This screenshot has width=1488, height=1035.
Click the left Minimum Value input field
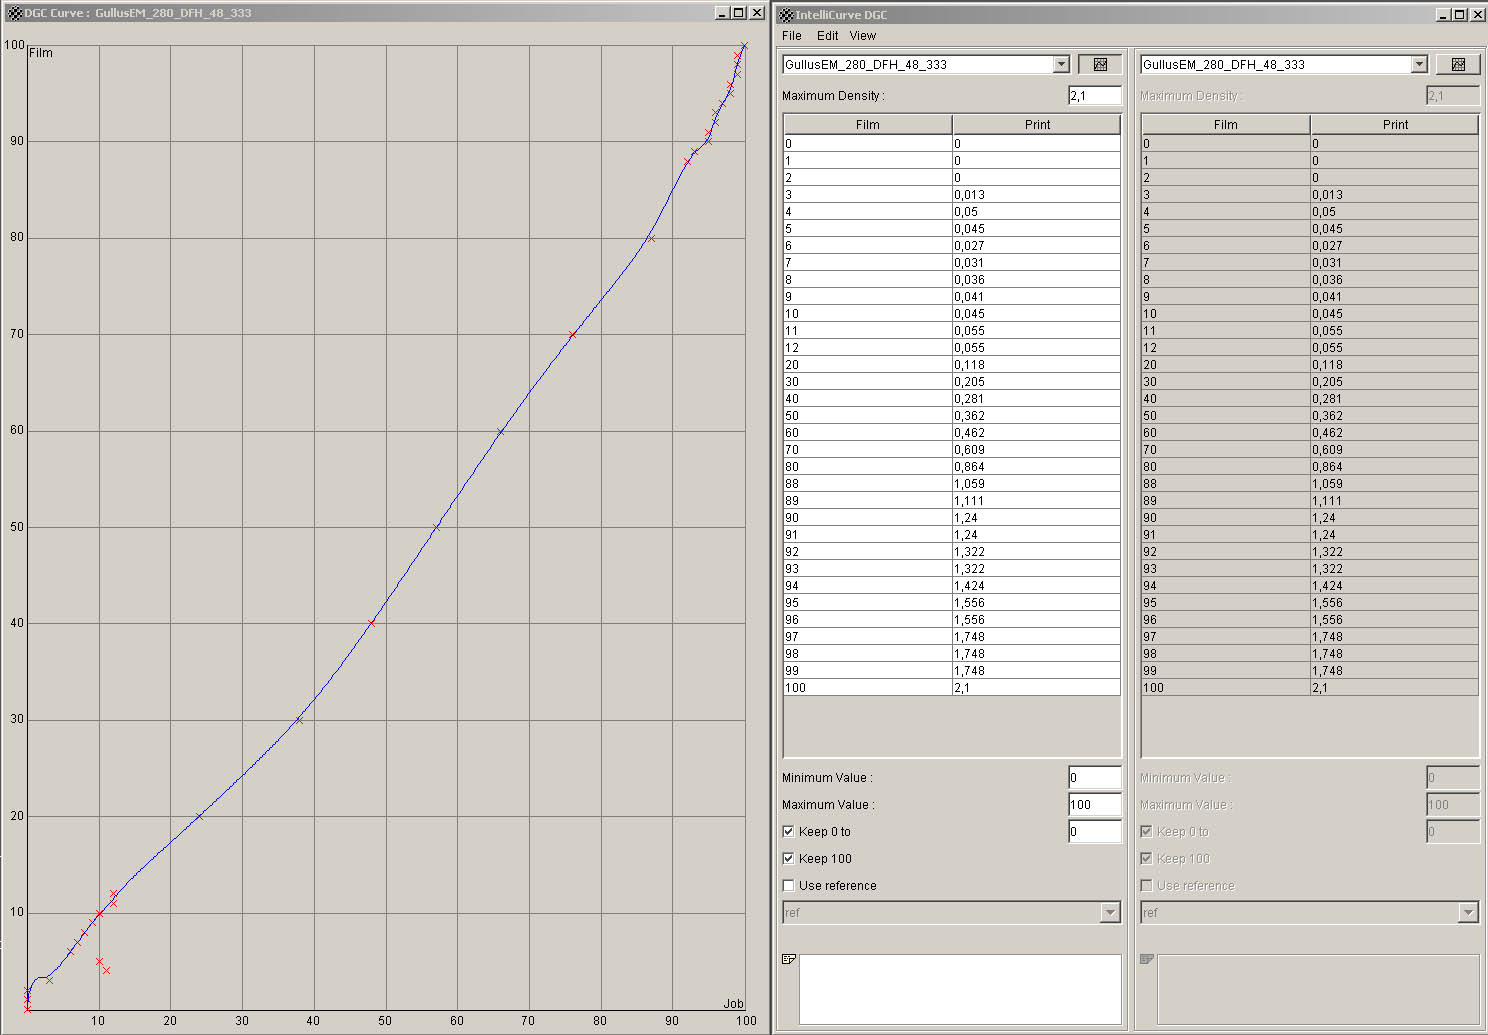pyautogui.click(x=1094, y=777)
